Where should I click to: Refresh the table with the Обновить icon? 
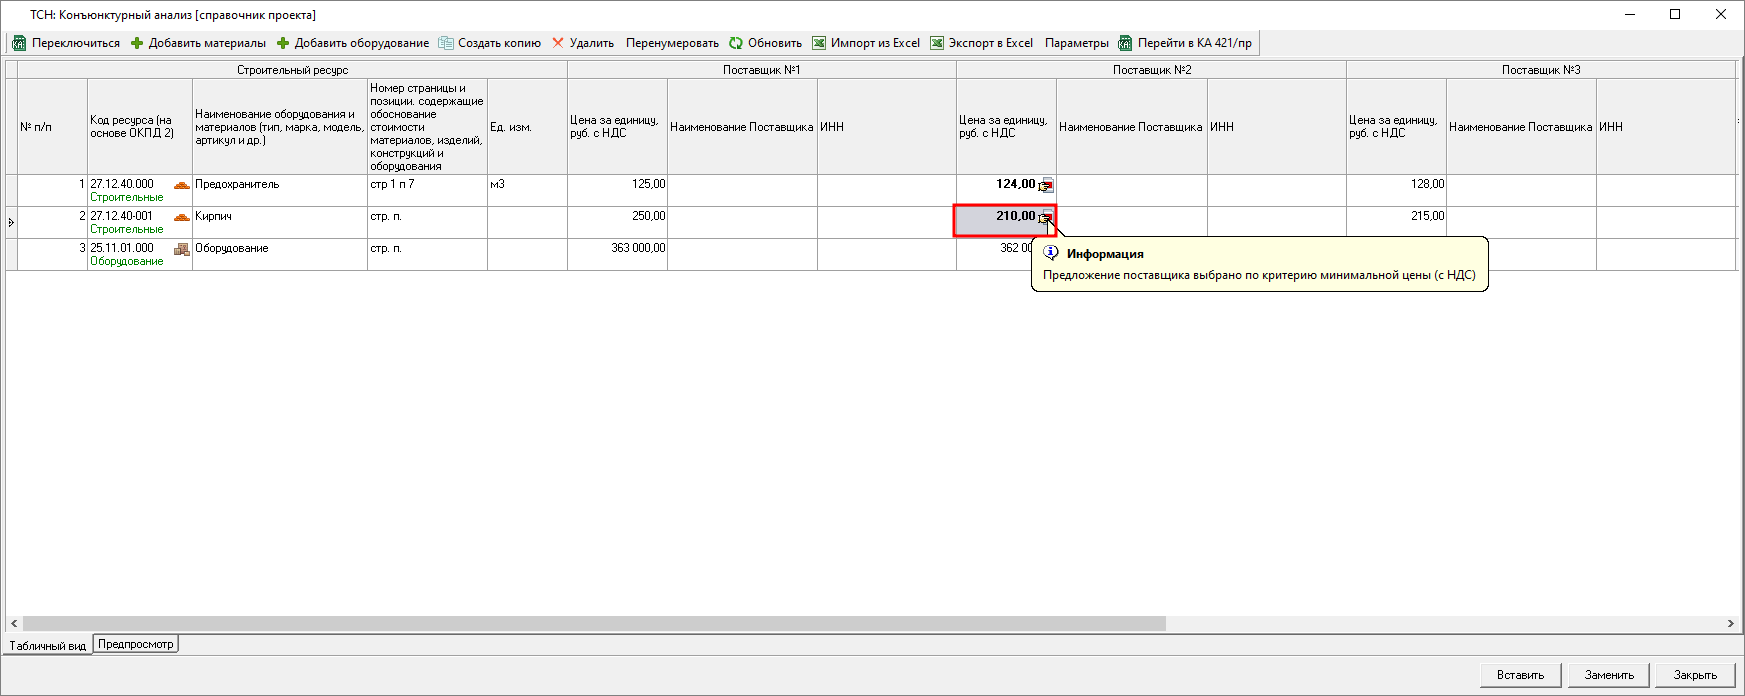coord(736,43)
